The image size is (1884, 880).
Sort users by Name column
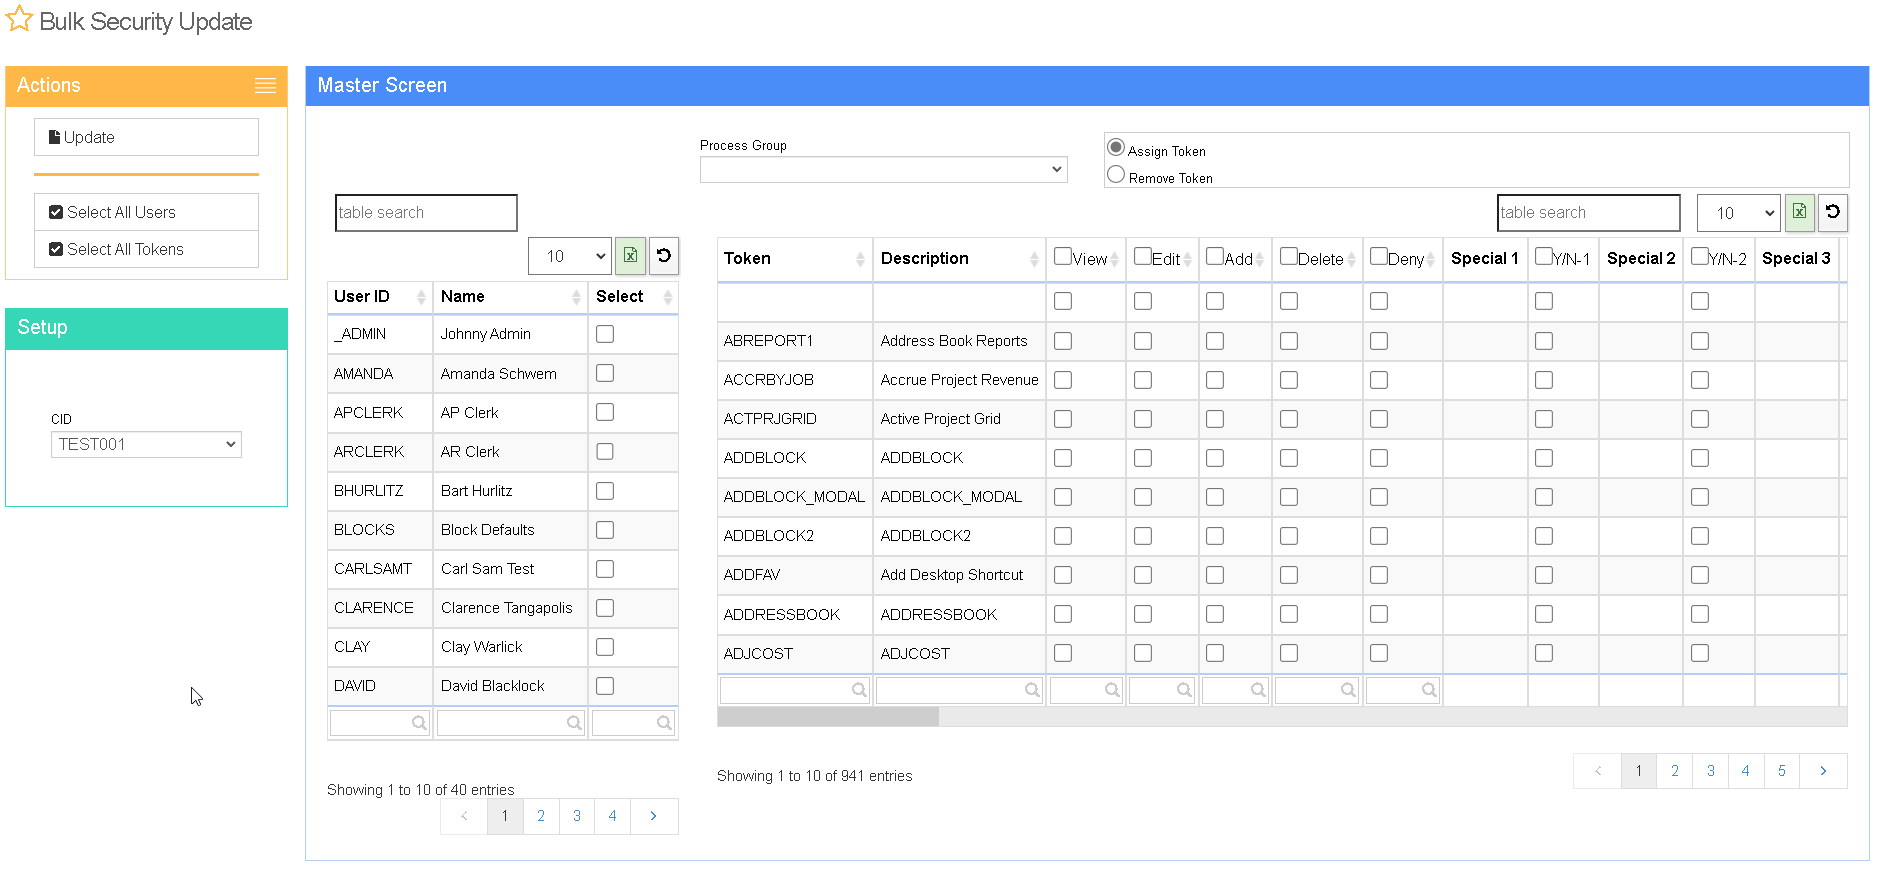coord(576,297)
